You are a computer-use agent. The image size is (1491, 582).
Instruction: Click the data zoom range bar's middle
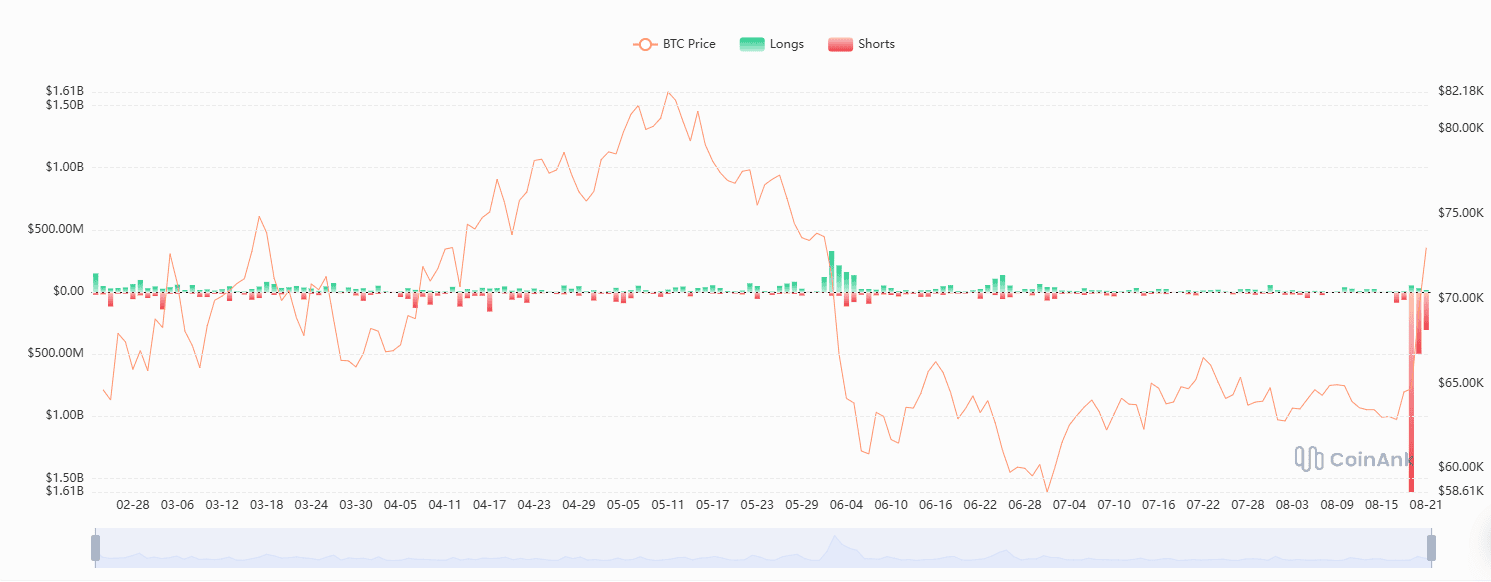tap(763, 548)
